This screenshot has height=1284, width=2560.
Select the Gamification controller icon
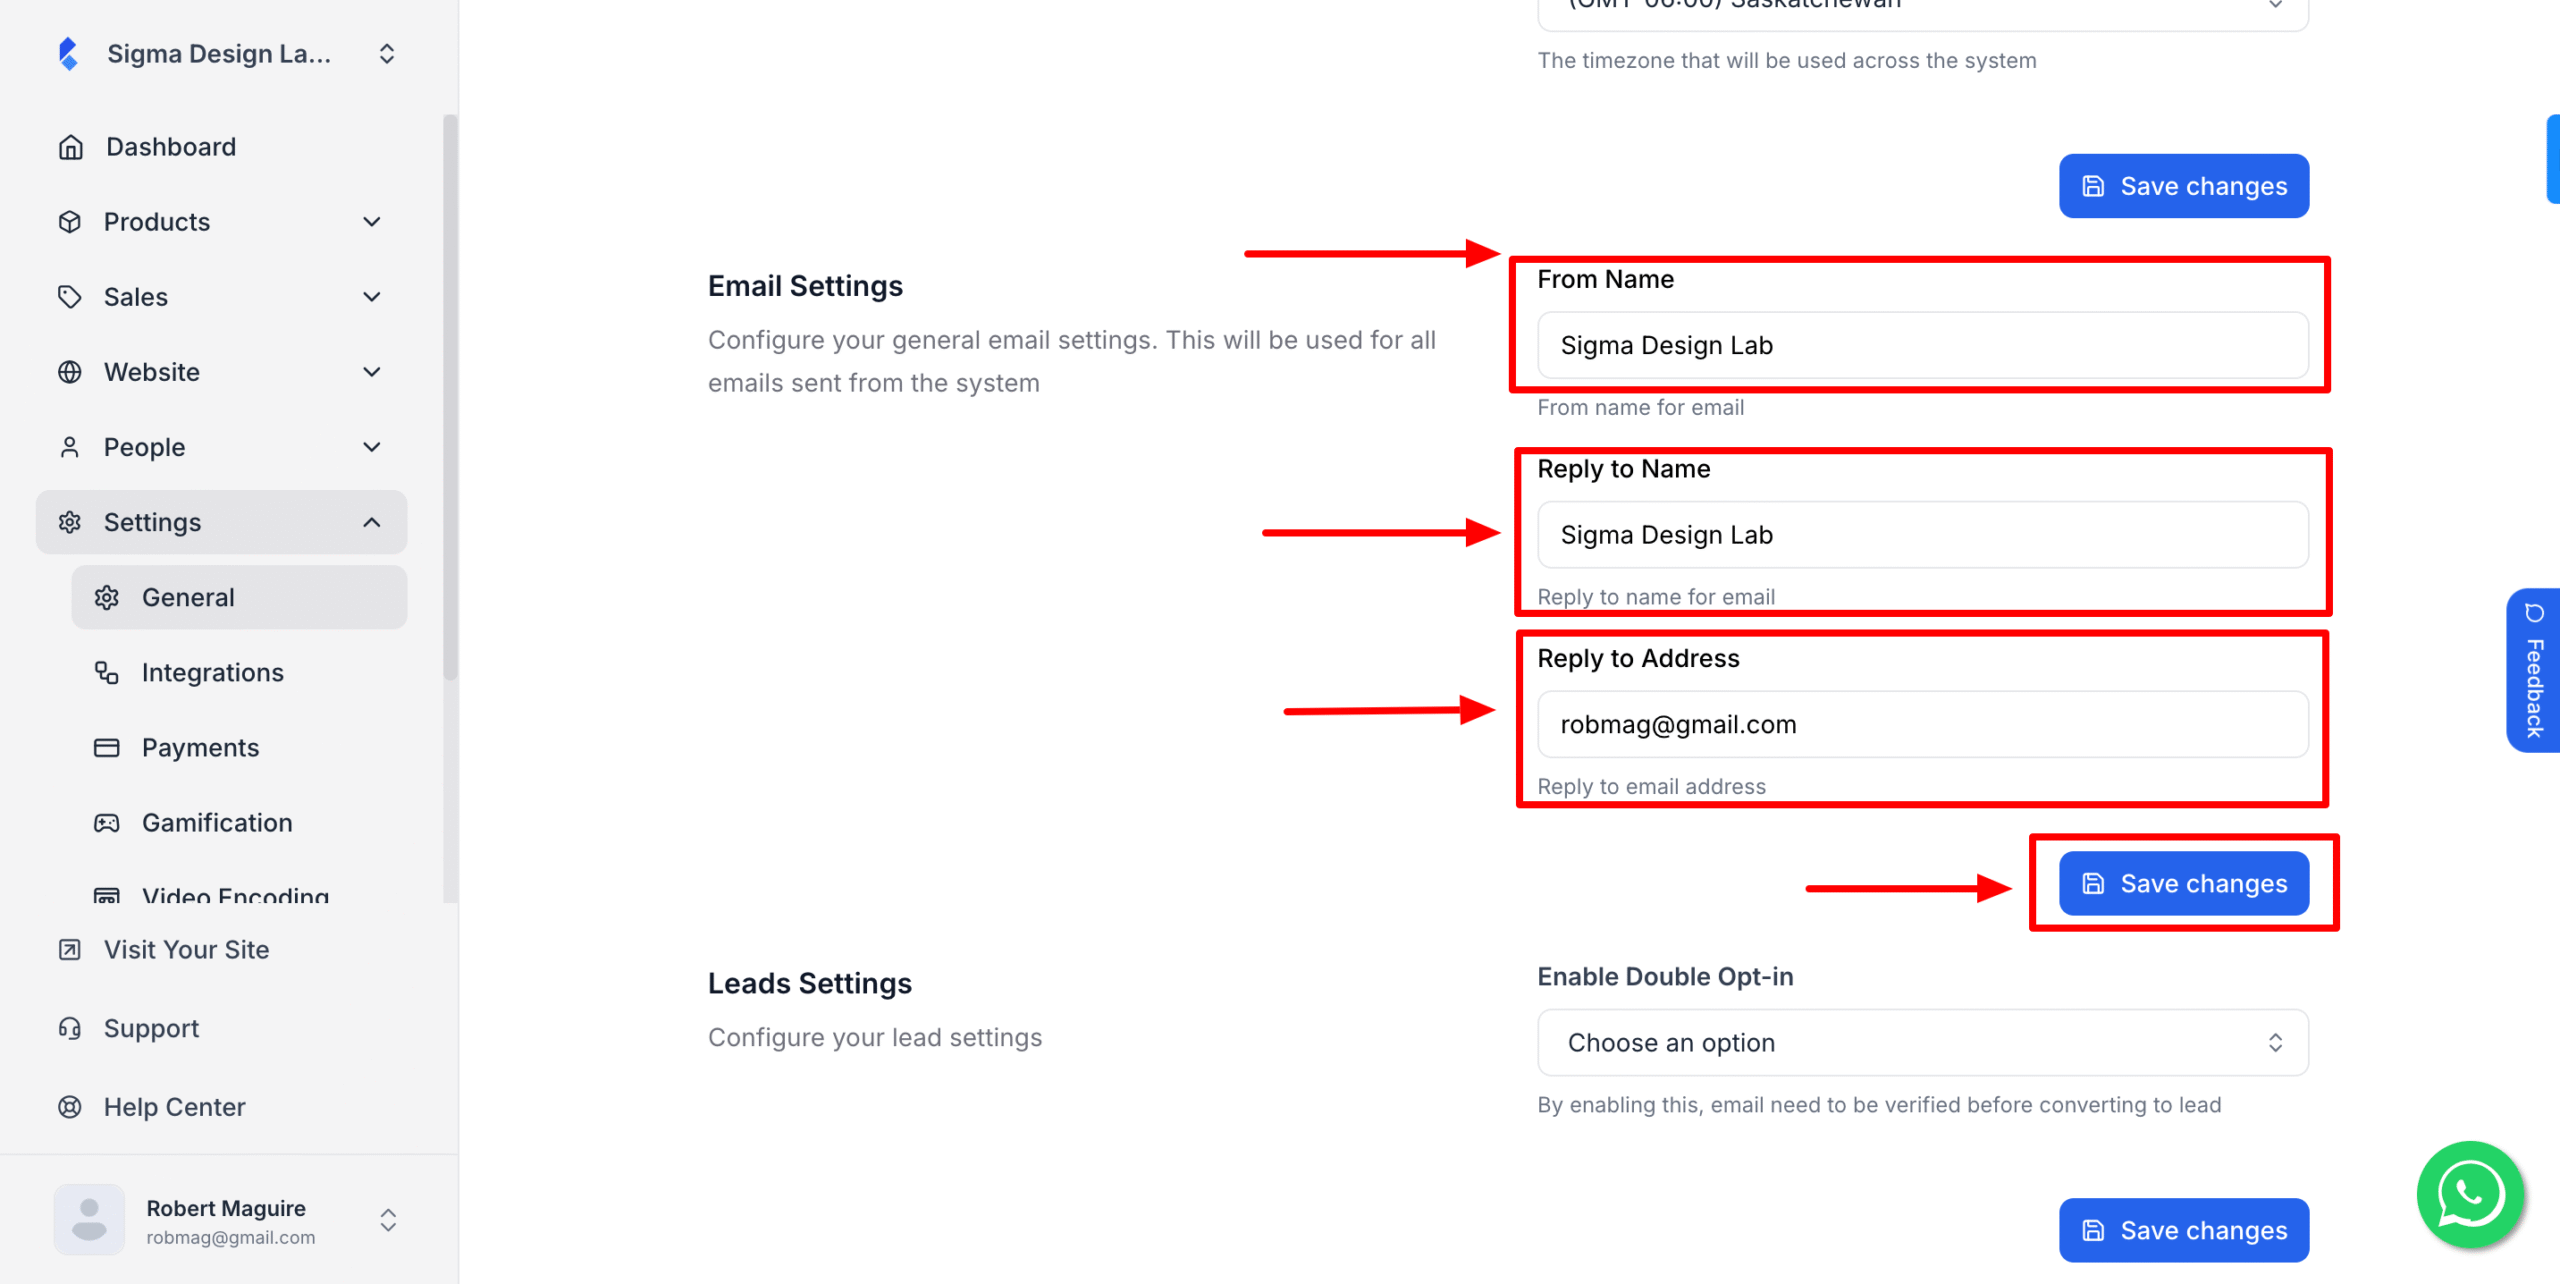tap(107, 822)
